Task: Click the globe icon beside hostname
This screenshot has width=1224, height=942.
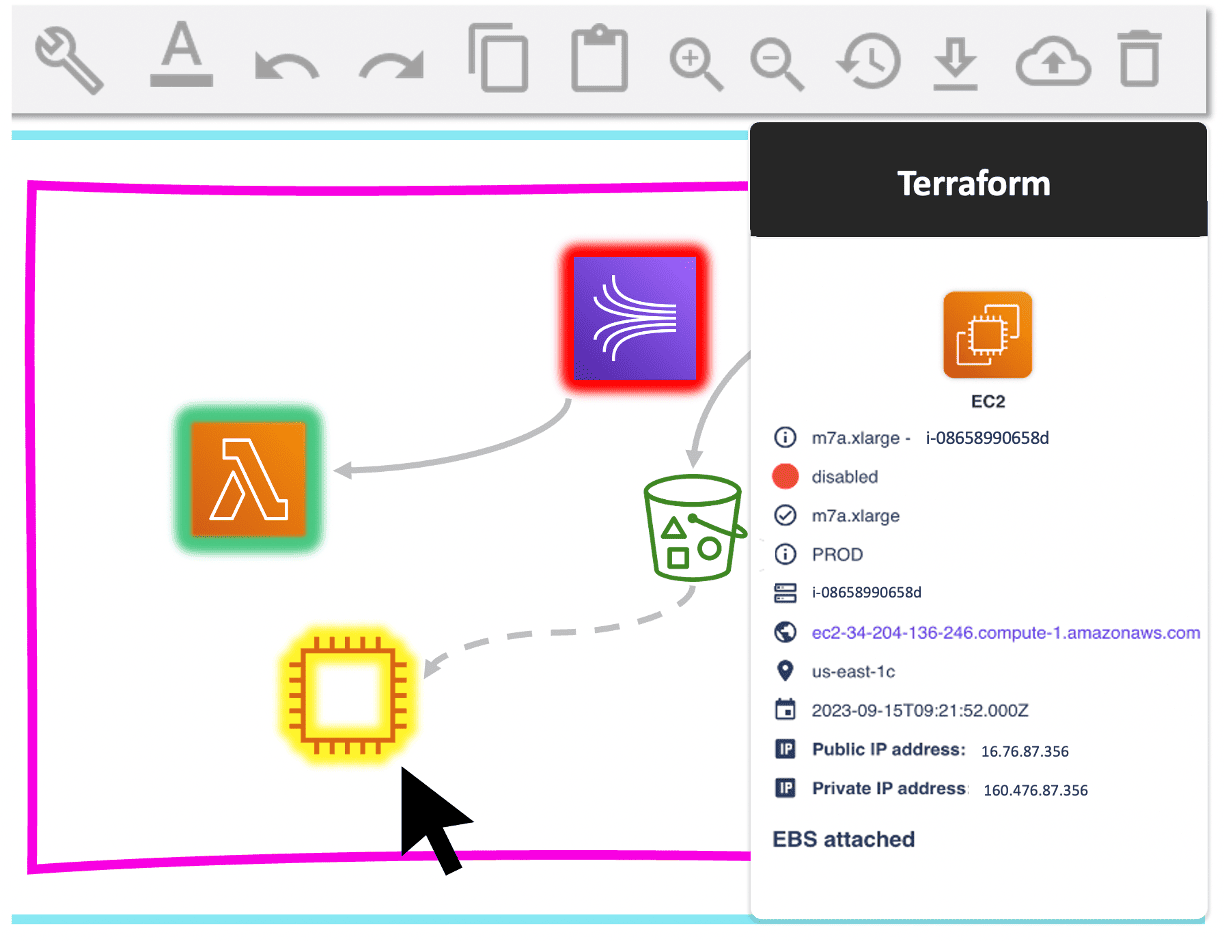Action: (786, 633)
